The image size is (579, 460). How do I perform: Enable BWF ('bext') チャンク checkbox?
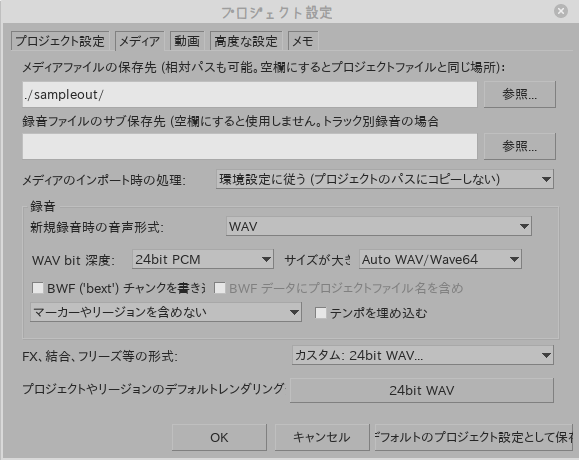pos(38,288)
